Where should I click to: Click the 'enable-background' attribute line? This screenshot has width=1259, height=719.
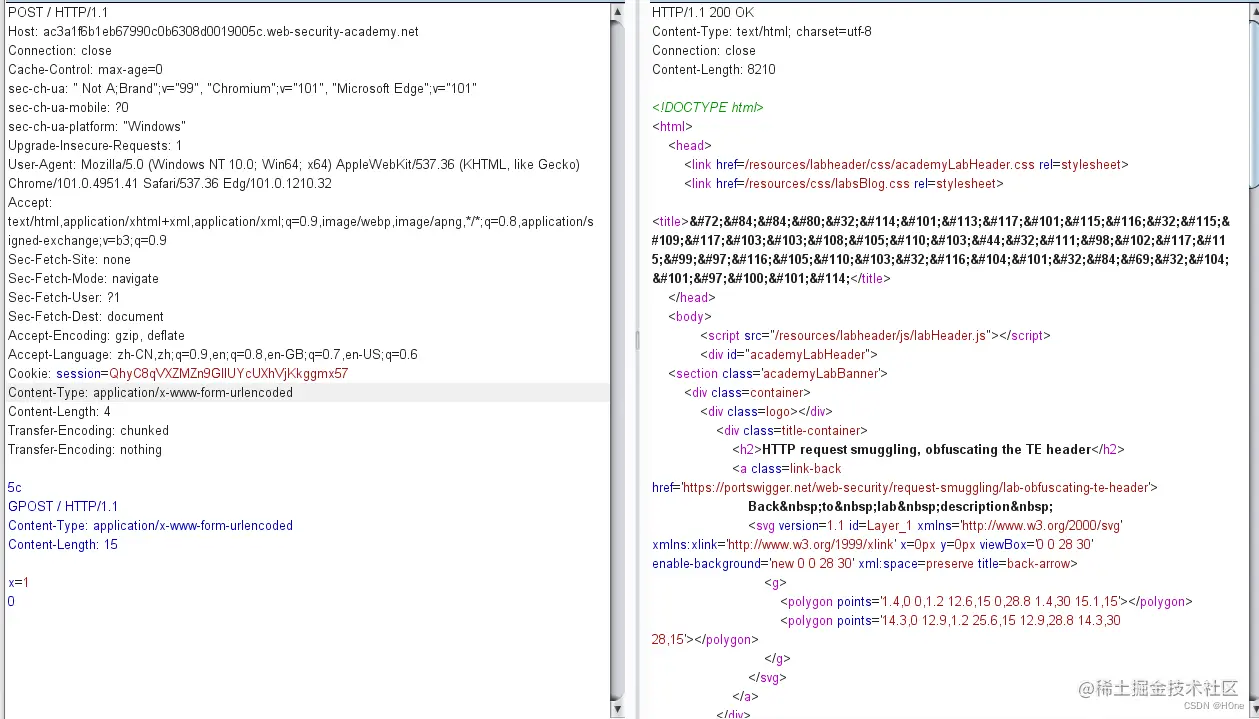pos(865,563)
